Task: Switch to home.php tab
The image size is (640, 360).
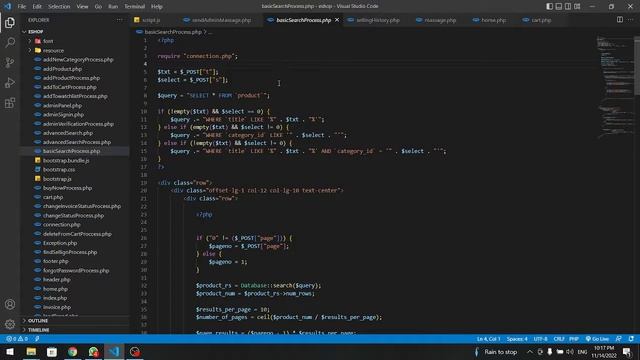Action: [493, 20]
